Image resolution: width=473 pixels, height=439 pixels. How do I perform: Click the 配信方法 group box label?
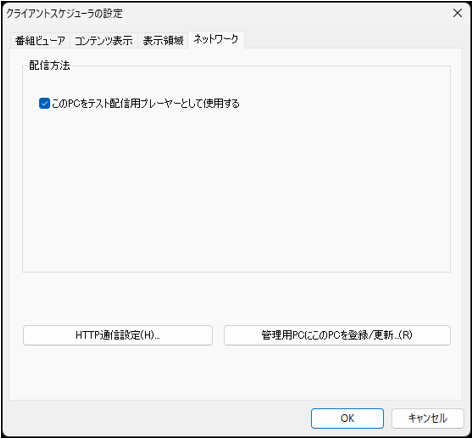tap(50, 65)
